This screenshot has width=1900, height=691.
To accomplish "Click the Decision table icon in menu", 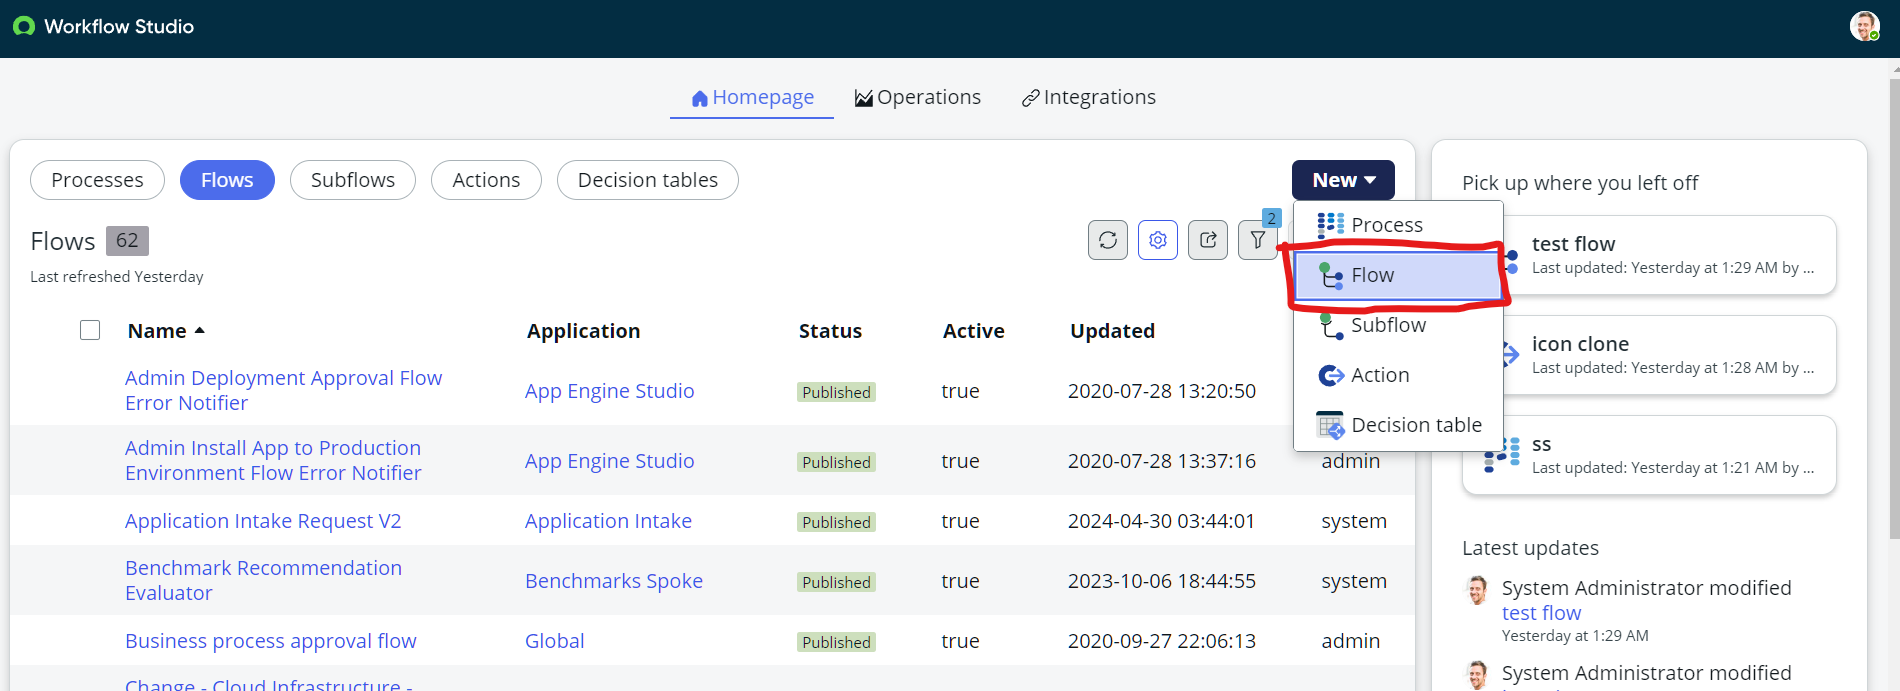I will pyautogui.click(x=1331, y=425).
